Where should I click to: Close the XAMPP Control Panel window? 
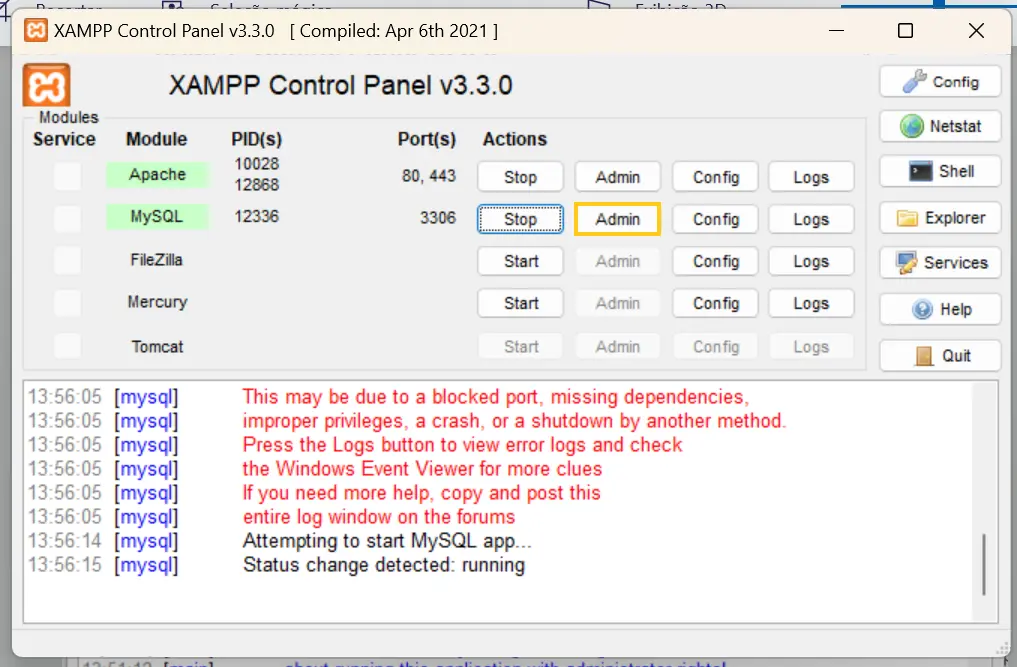(976, 30)
